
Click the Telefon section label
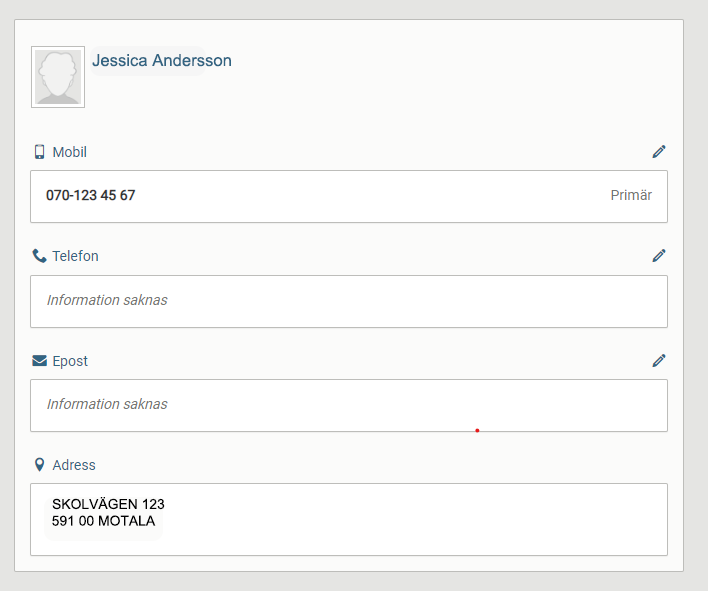pyautogui.click(x=76, y=256)
